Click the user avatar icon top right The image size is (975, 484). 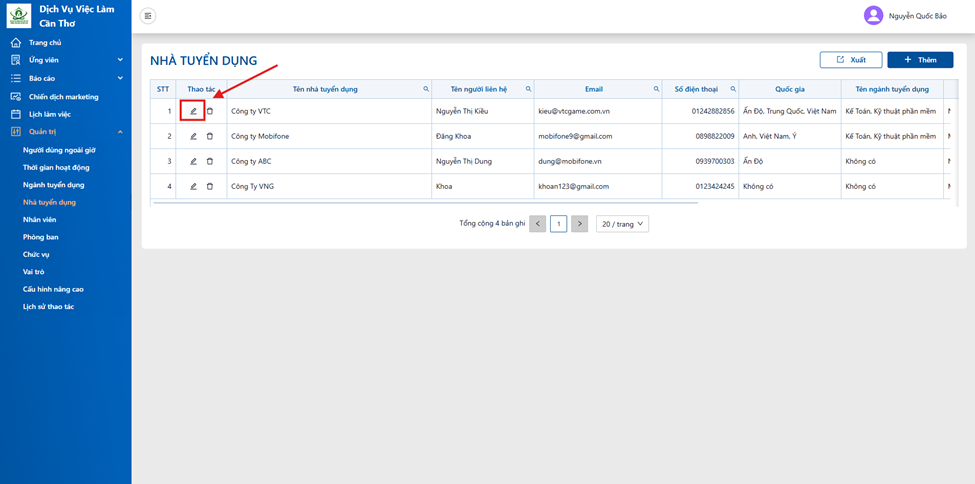pos(873,16)
